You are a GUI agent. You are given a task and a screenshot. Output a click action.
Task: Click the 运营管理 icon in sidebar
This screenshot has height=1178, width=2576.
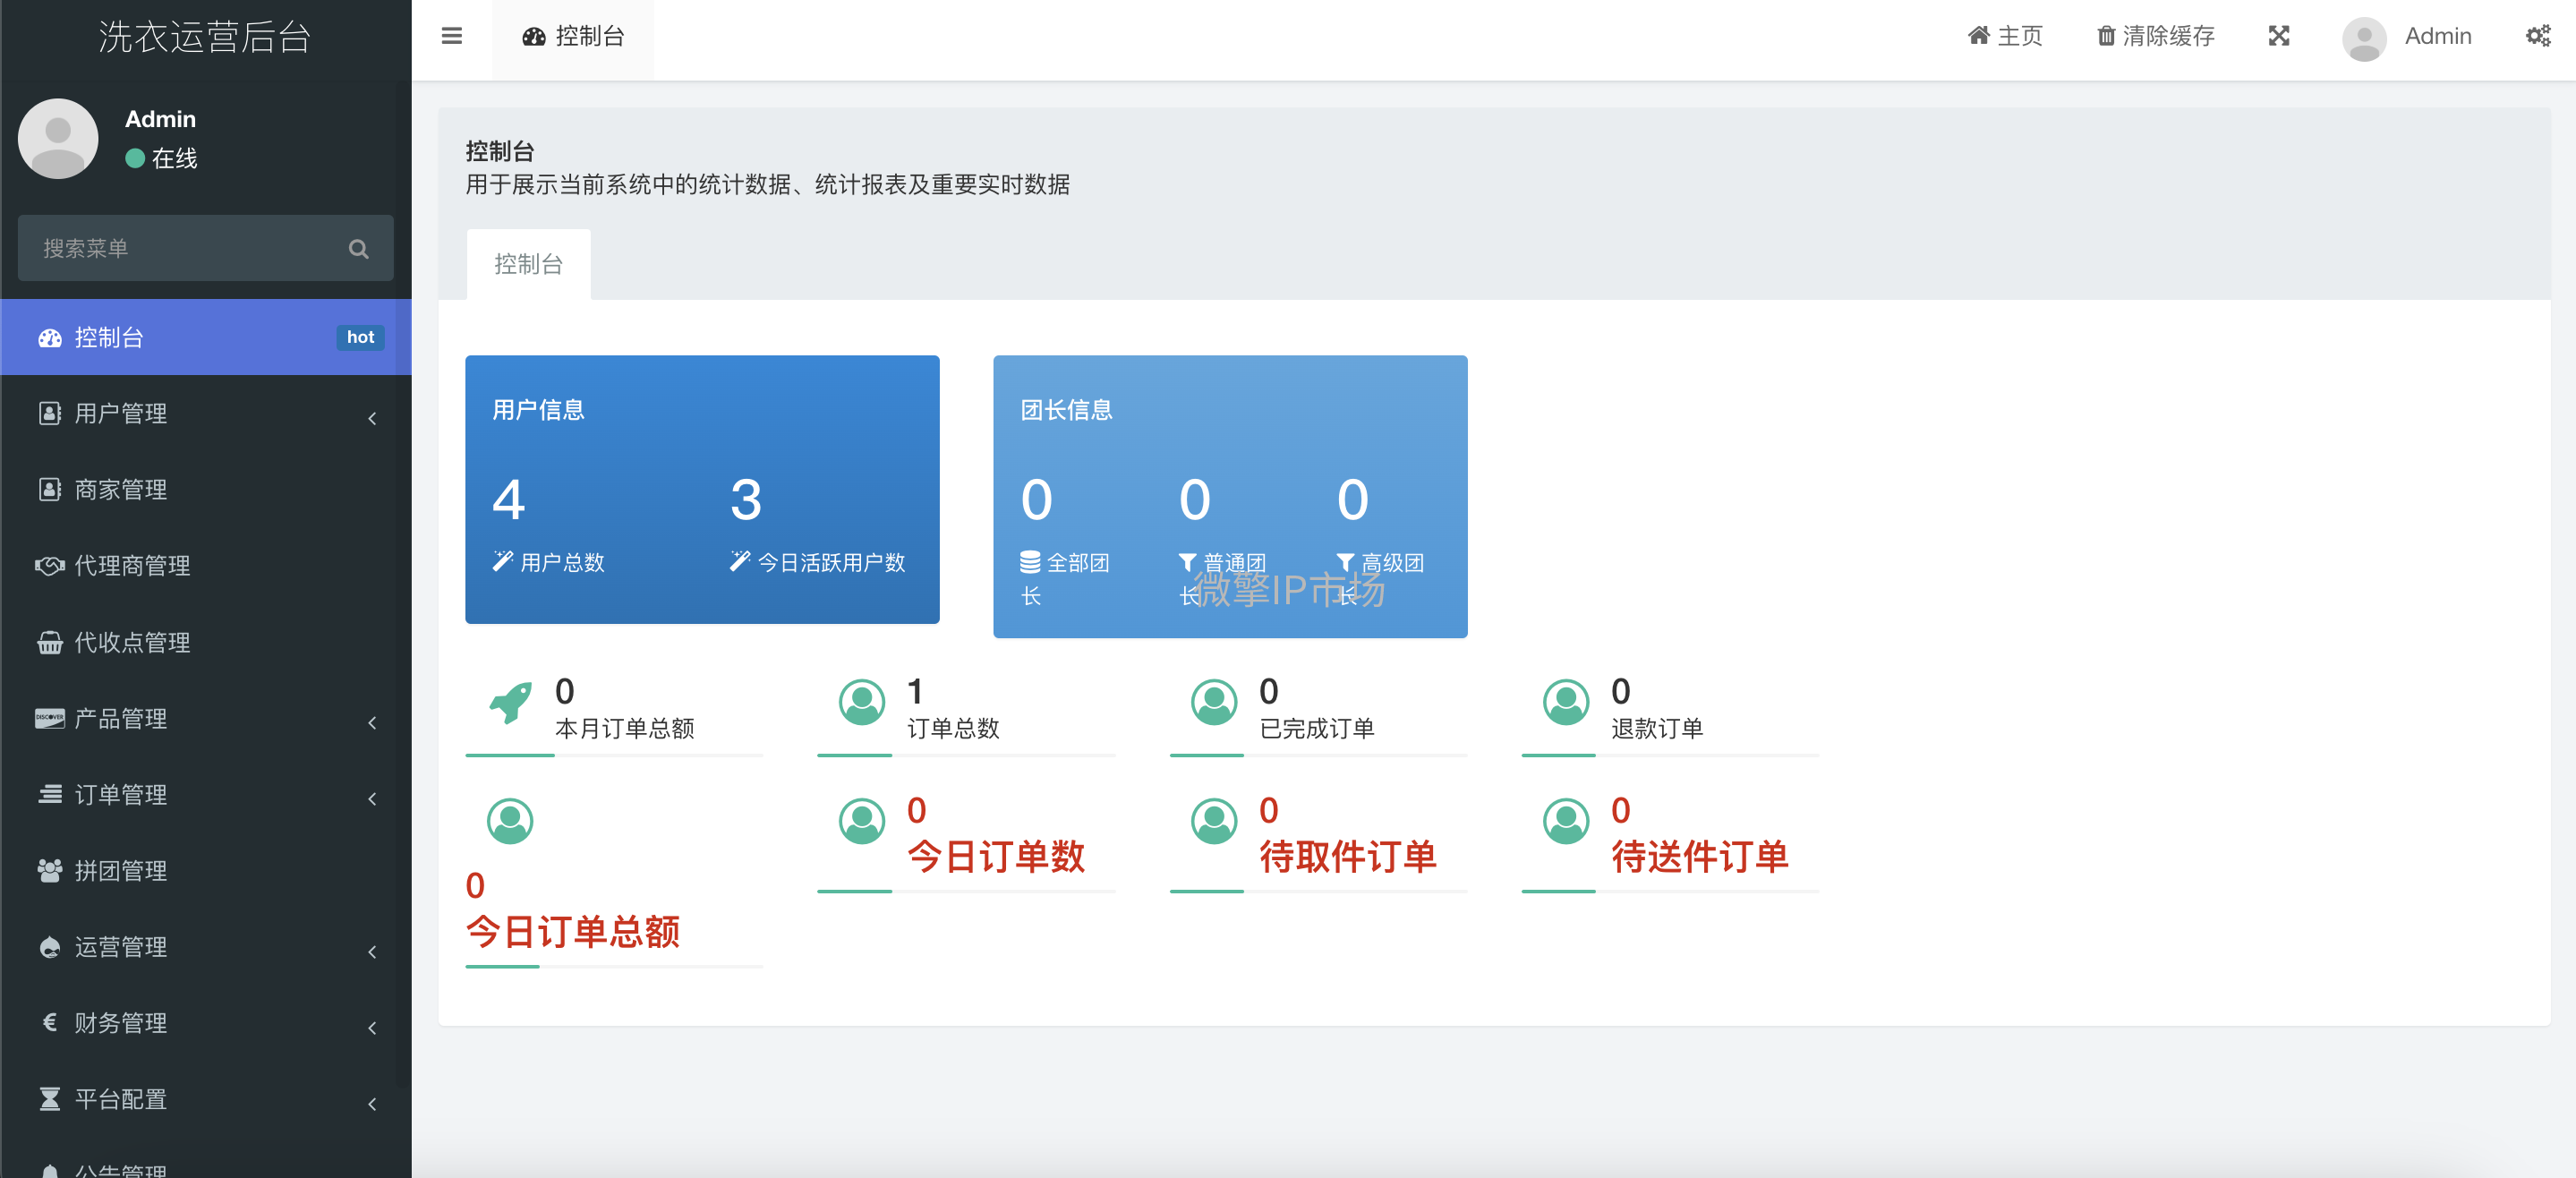click(50, 946)
